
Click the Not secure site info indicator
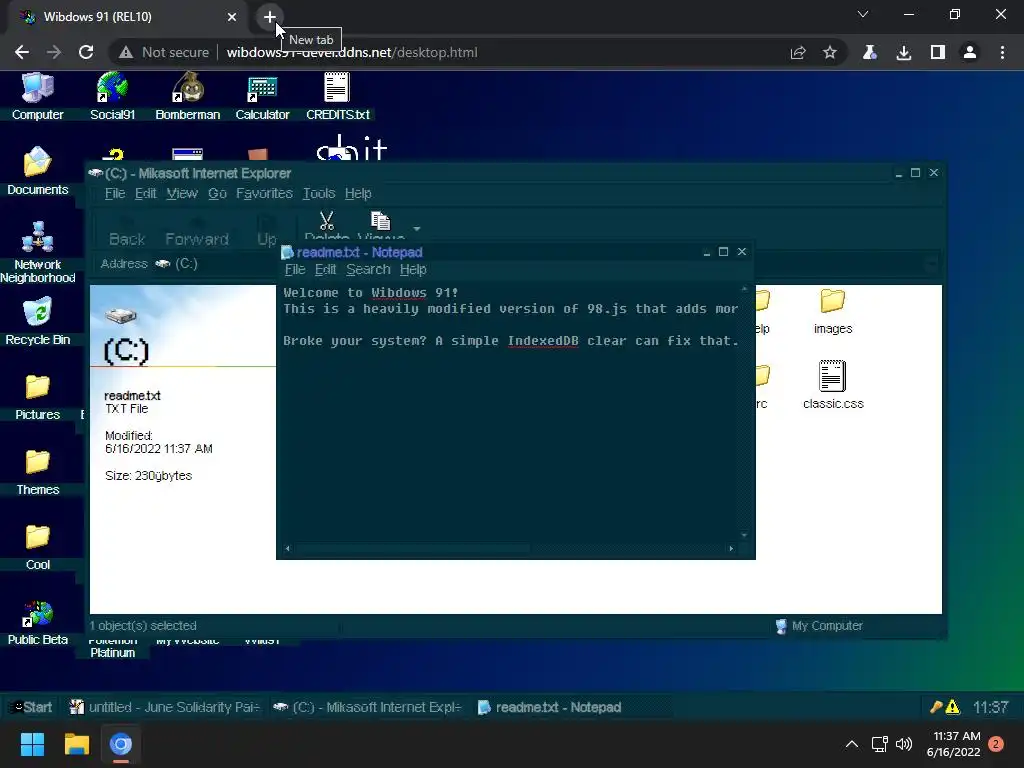164,52
